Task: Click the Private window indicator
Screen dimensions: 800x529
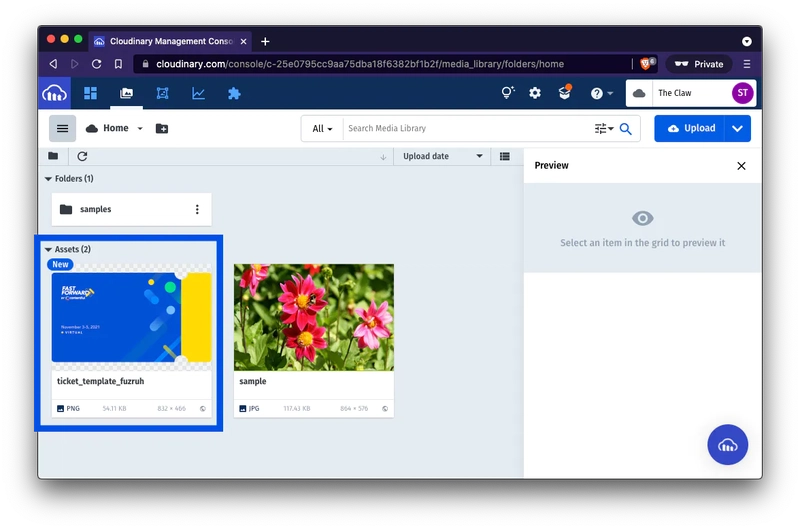Action: pyautogui.click(x=699, y=64)
